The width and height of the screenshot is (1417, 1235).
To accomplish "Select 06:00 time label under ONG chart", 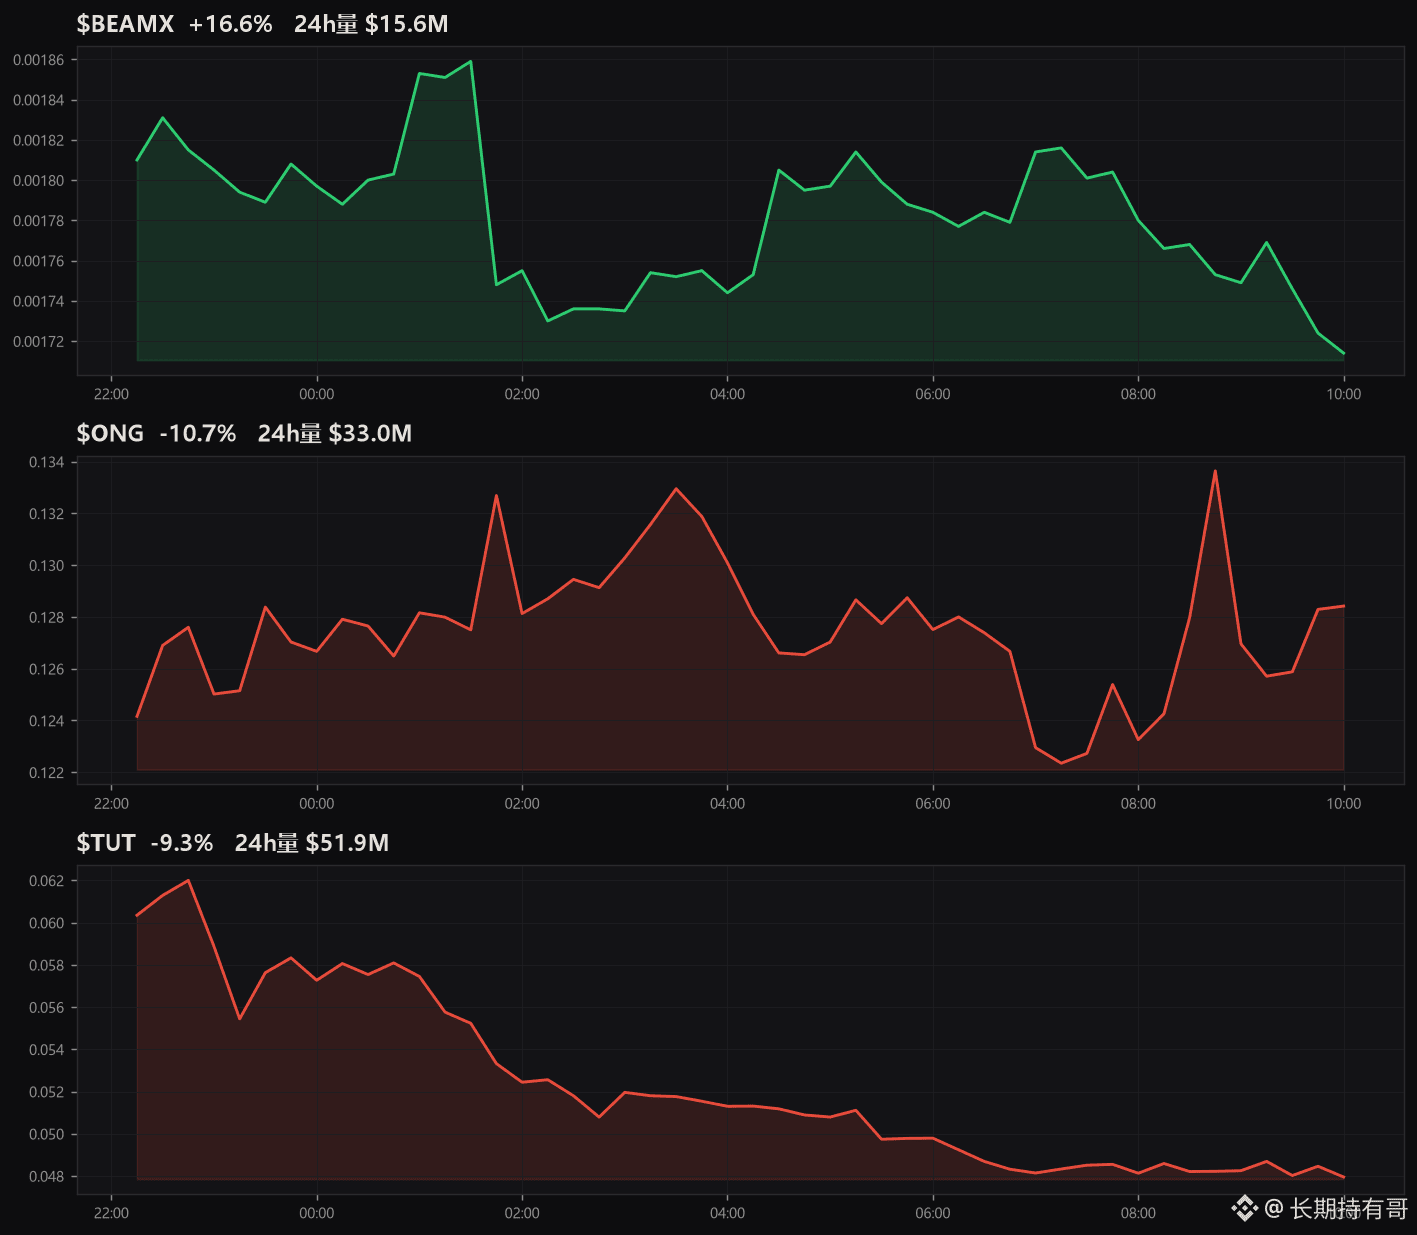I will point(933,804).
